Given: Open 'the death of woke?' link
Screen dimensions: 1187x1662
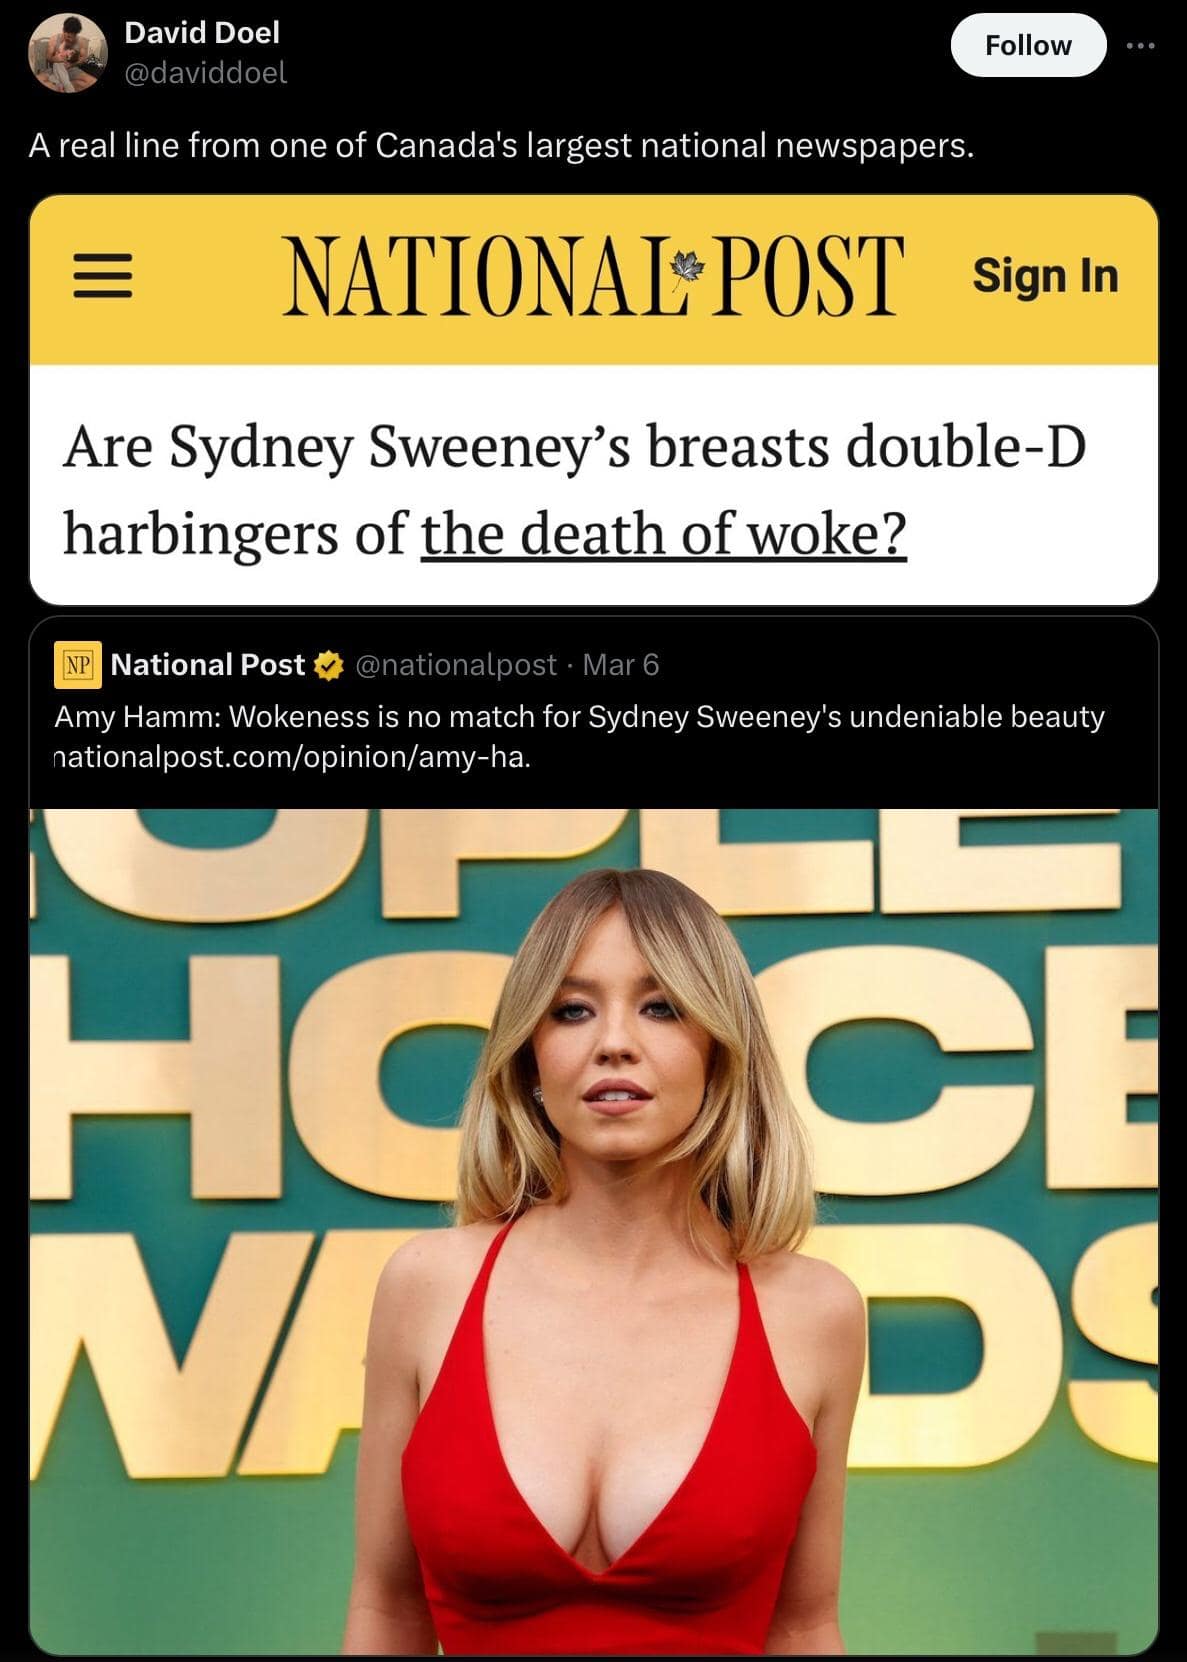Looking at the screenshot, I should [x=664, y=534].
